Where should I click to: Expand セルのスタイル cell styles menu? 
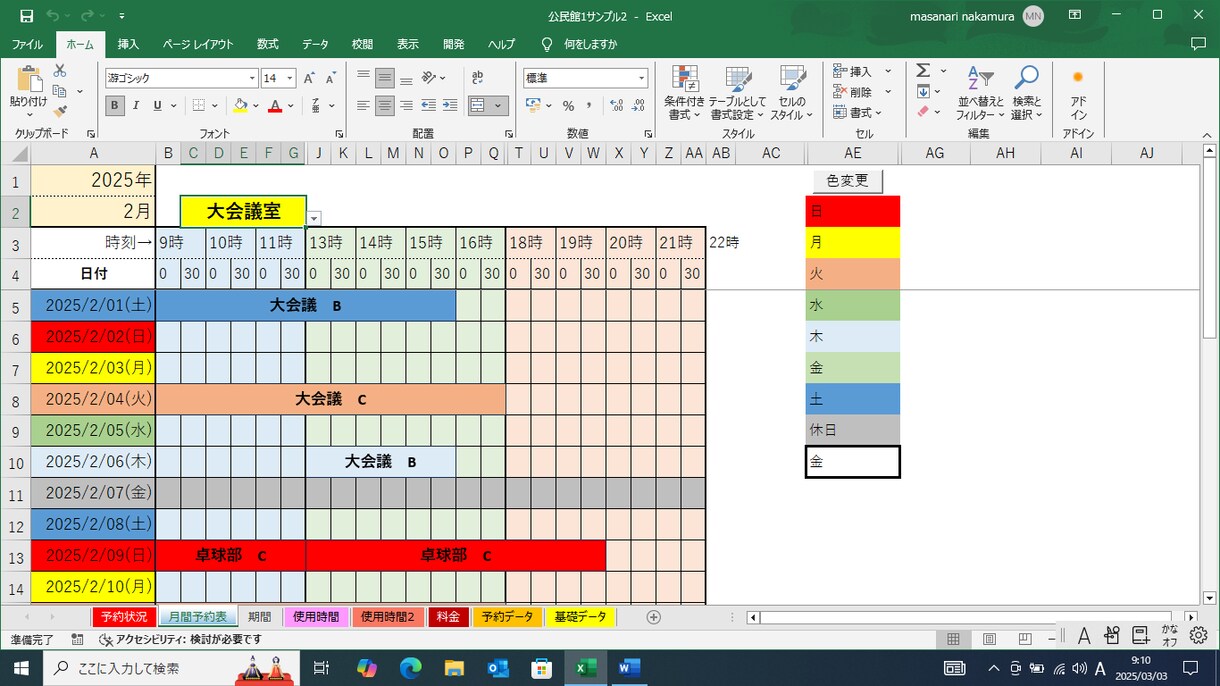791,94
